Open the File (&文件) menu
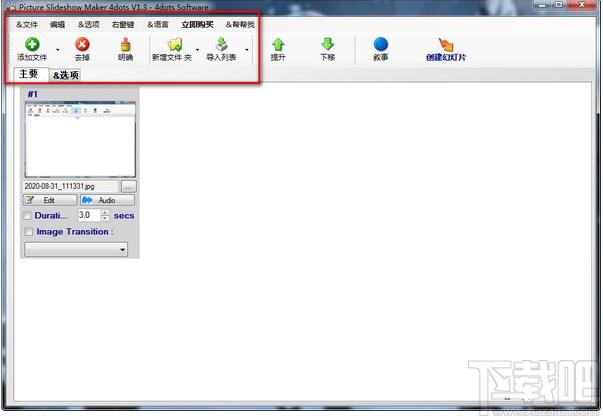This screenshot has width=603, height=416. [27, 25]
